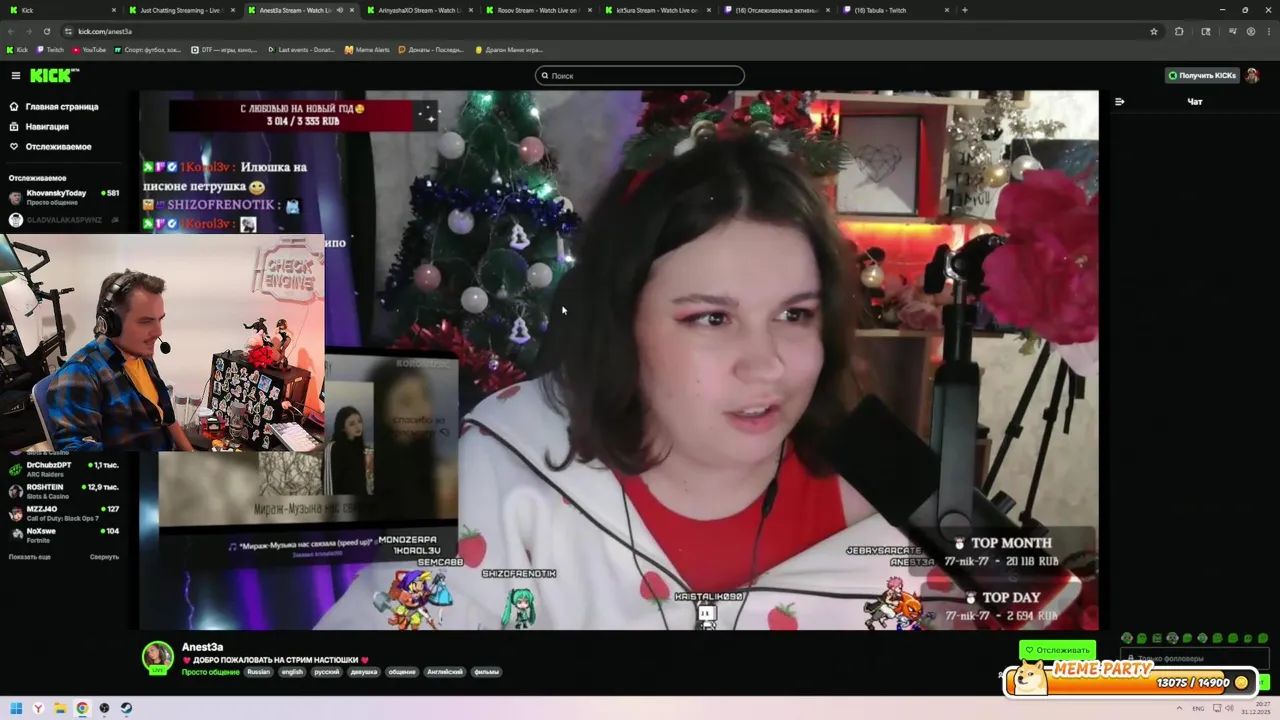Open Anest3a channel name link

(x=202, y=648)
